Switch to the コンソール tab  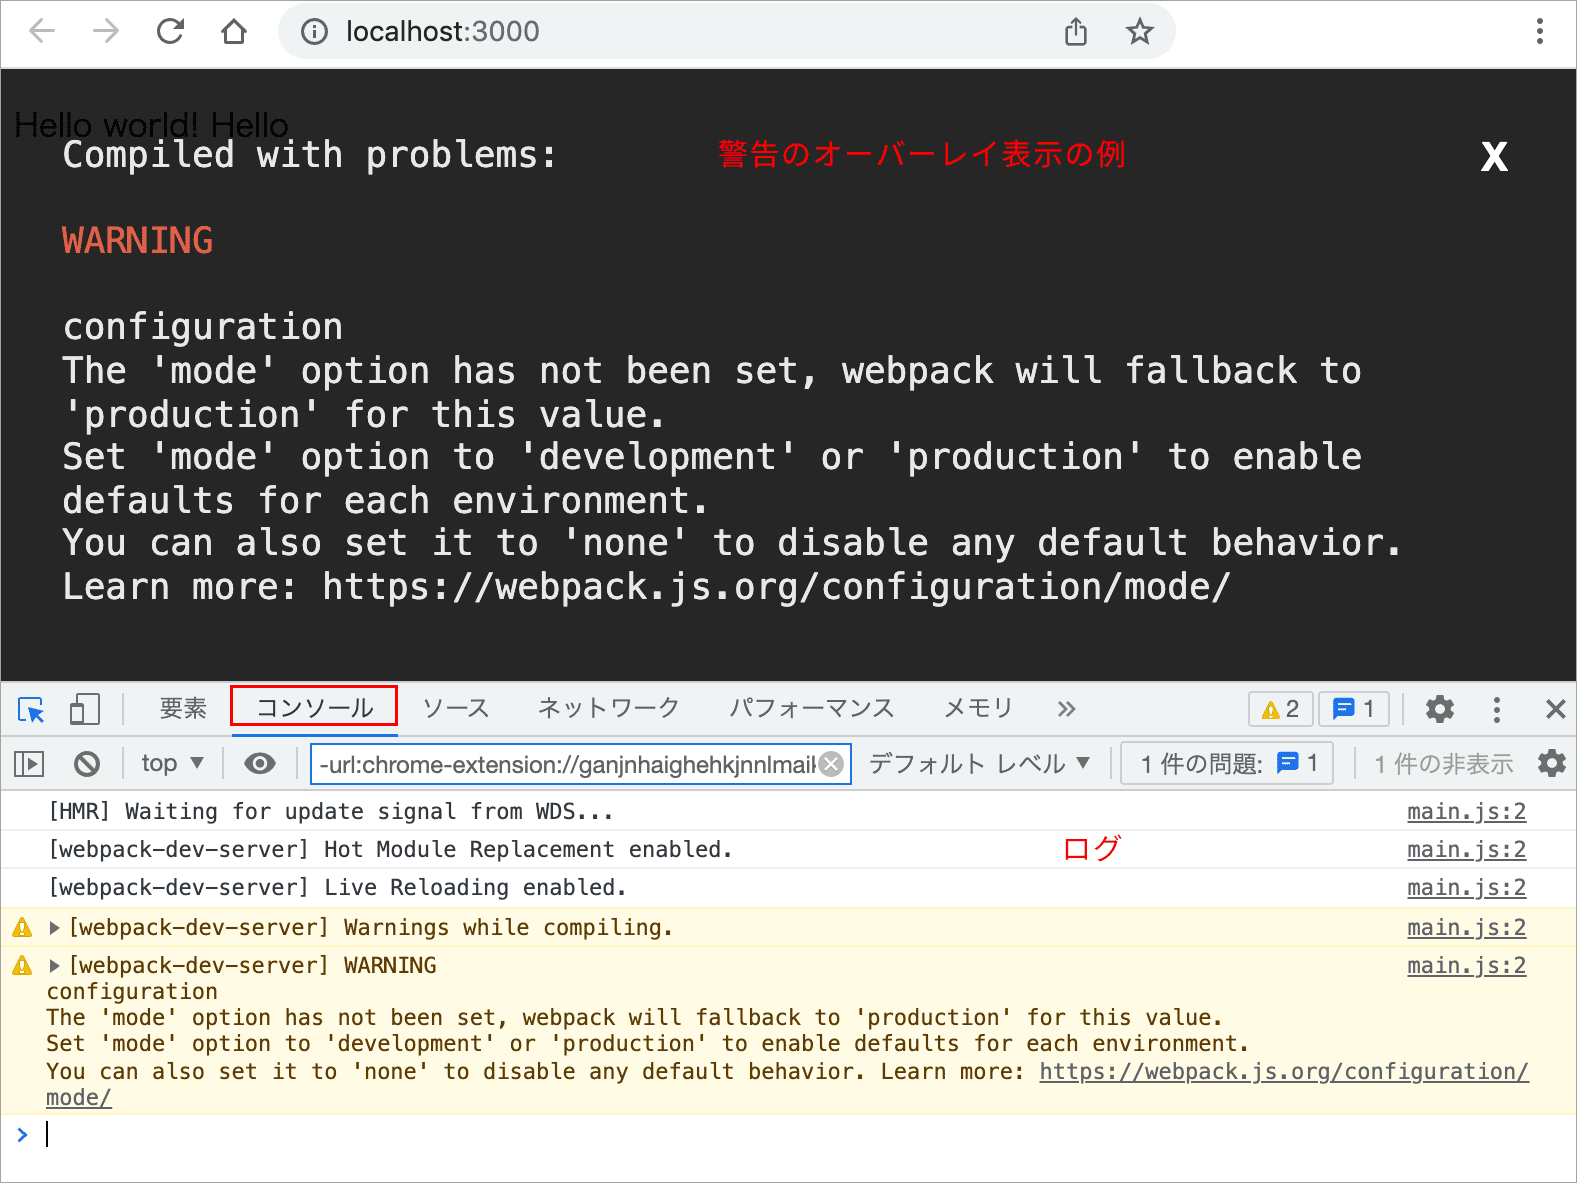tap(315, 708)
